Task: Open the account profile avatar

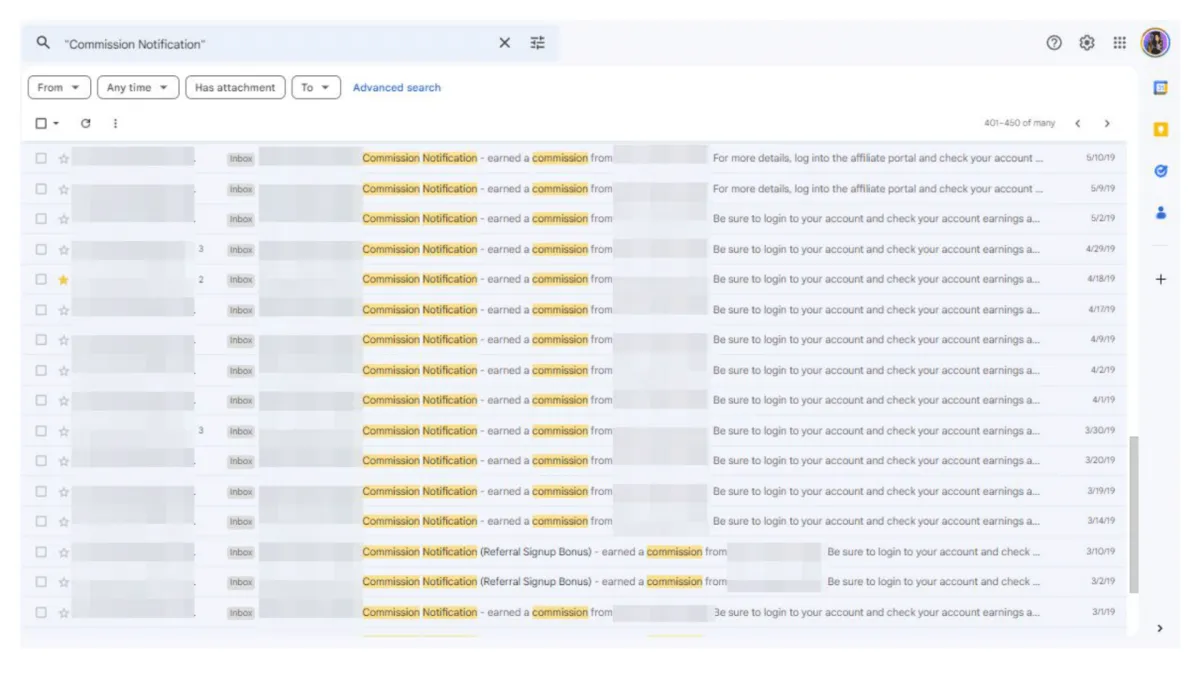Action: (1155, 43)
